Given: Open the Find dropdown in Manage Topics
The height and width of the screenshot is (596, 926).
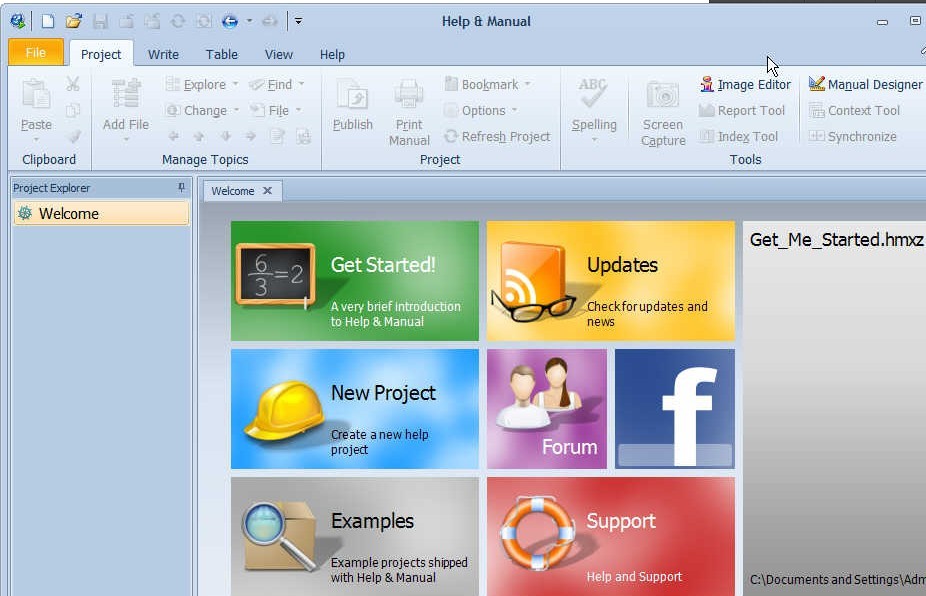Looking at the screenshot, I should (277, 84).
